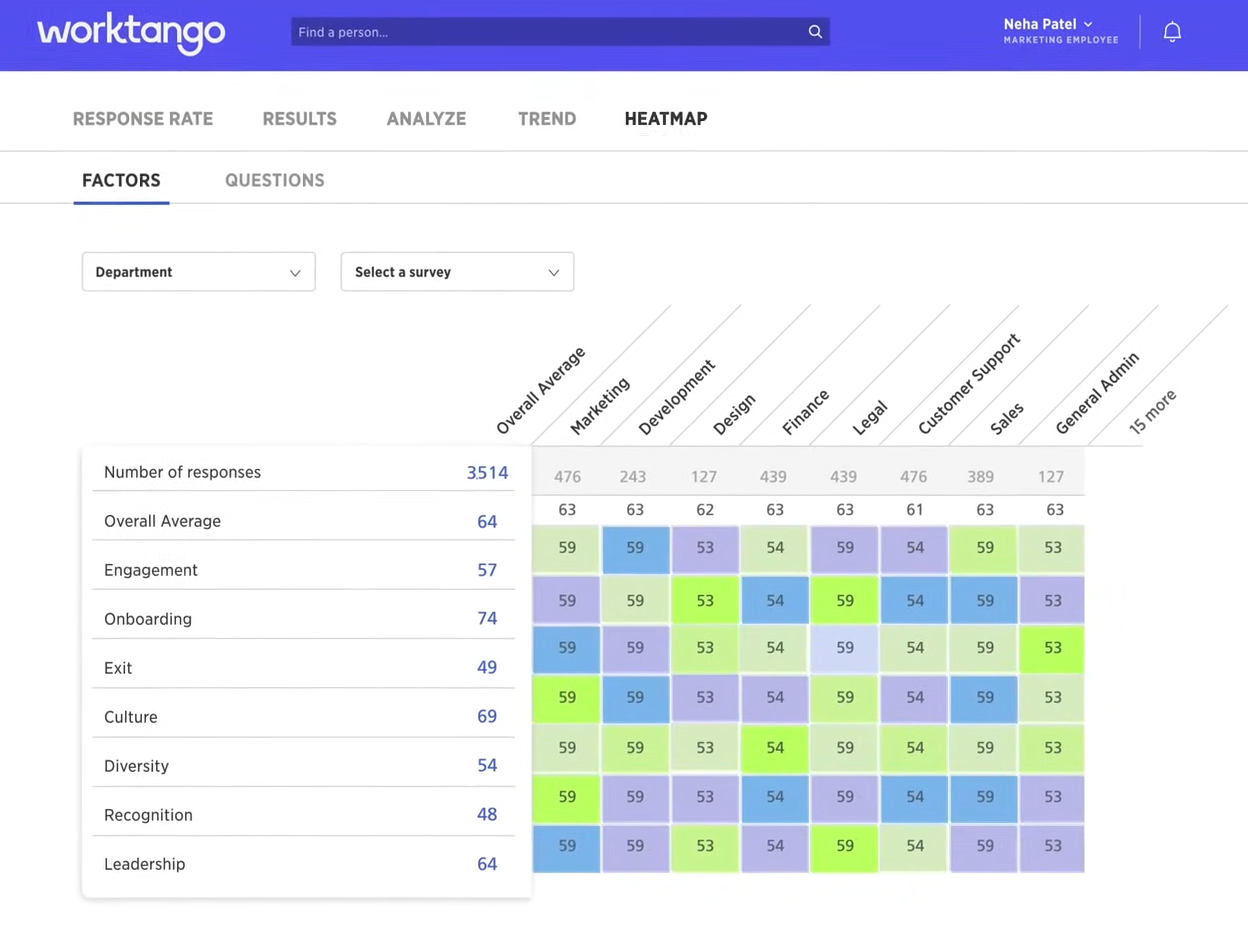Switch to the QUESTIONS tab
This screenshot has height=937, width=1248.
coord(274,180)
